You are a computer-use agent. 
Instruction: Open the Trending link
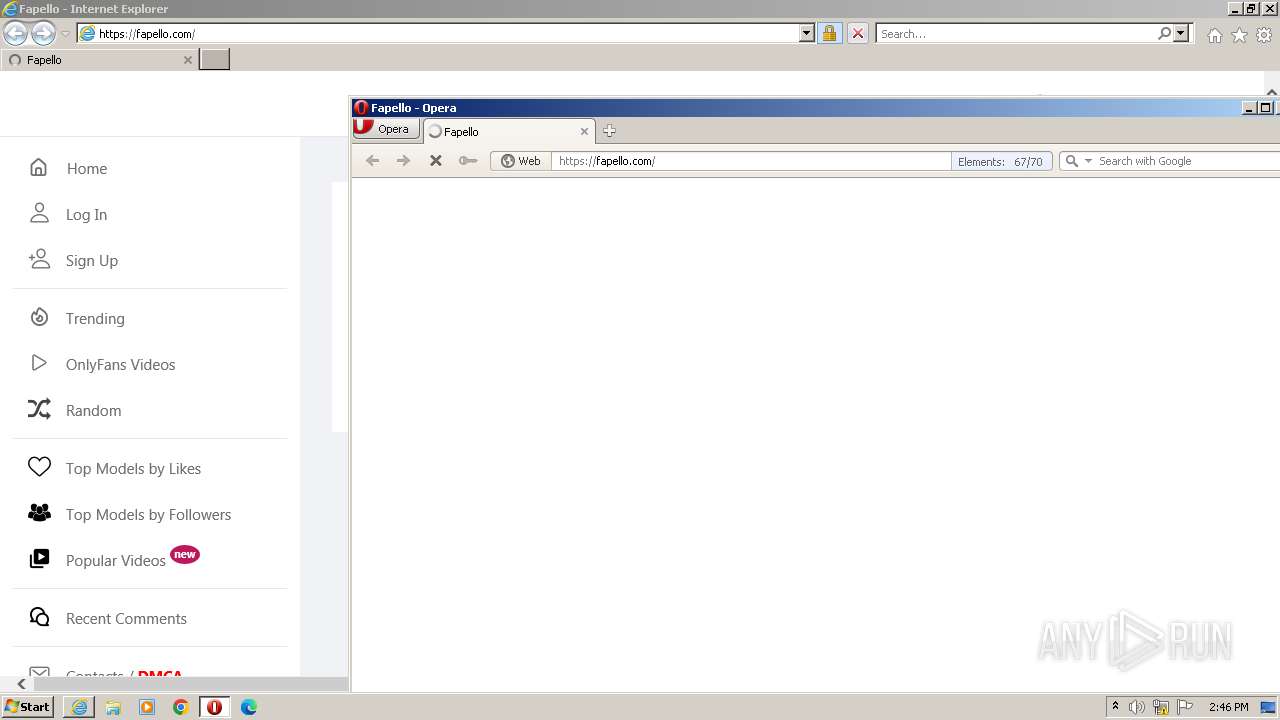tap(95, 318)
